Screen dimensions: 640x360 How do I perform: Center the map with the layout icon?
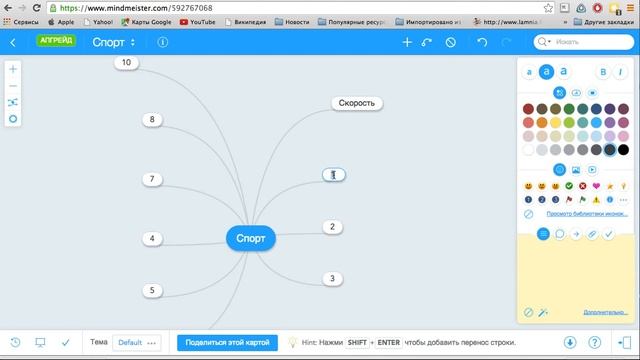[13, 102]
